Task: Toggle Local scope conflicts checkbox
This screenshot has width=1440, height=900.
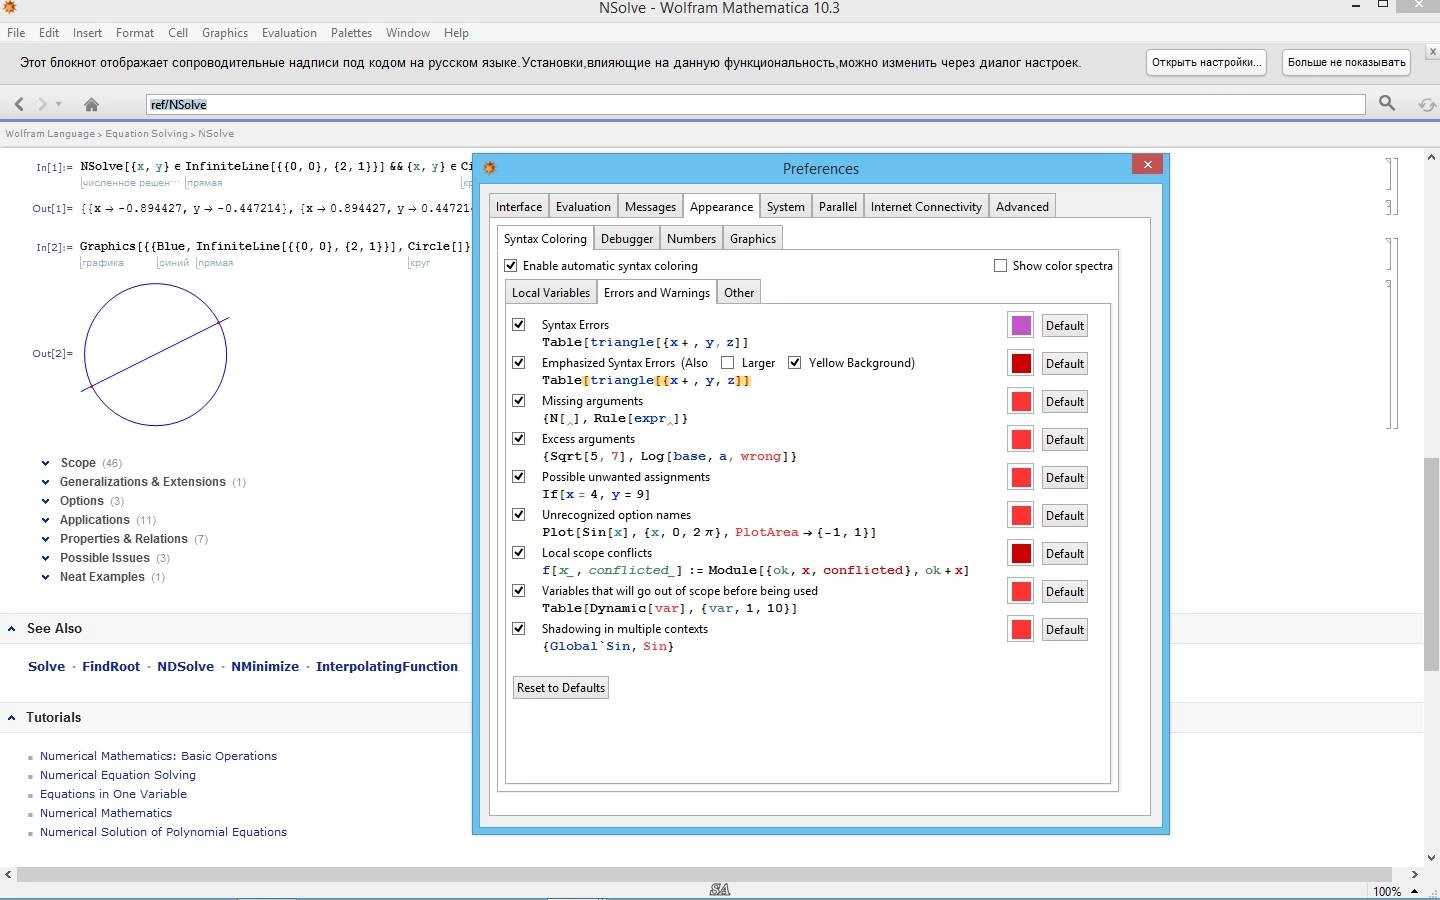Action: [x=519, y=553]
